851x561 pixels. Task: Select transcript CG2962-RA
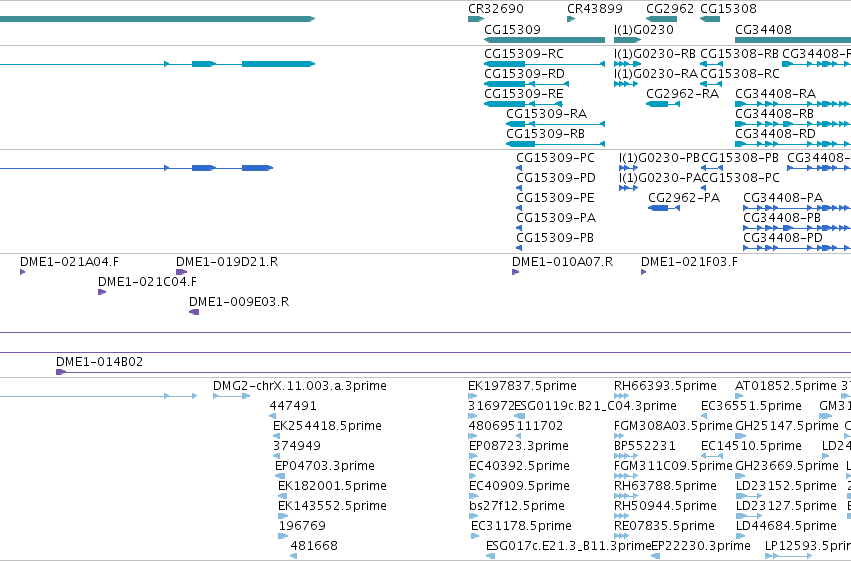(663, 104)
